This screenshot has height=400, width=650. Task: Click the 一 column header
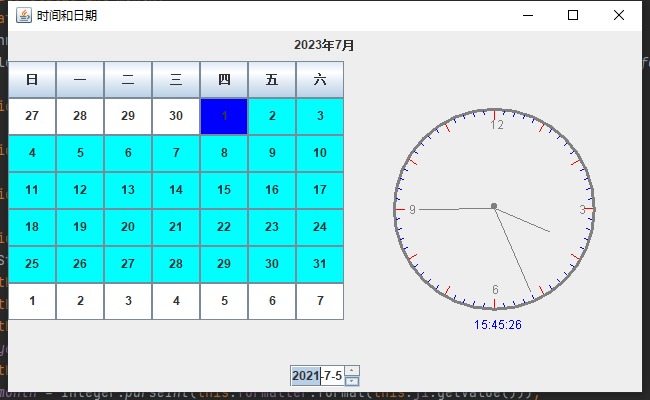(80, 80)
